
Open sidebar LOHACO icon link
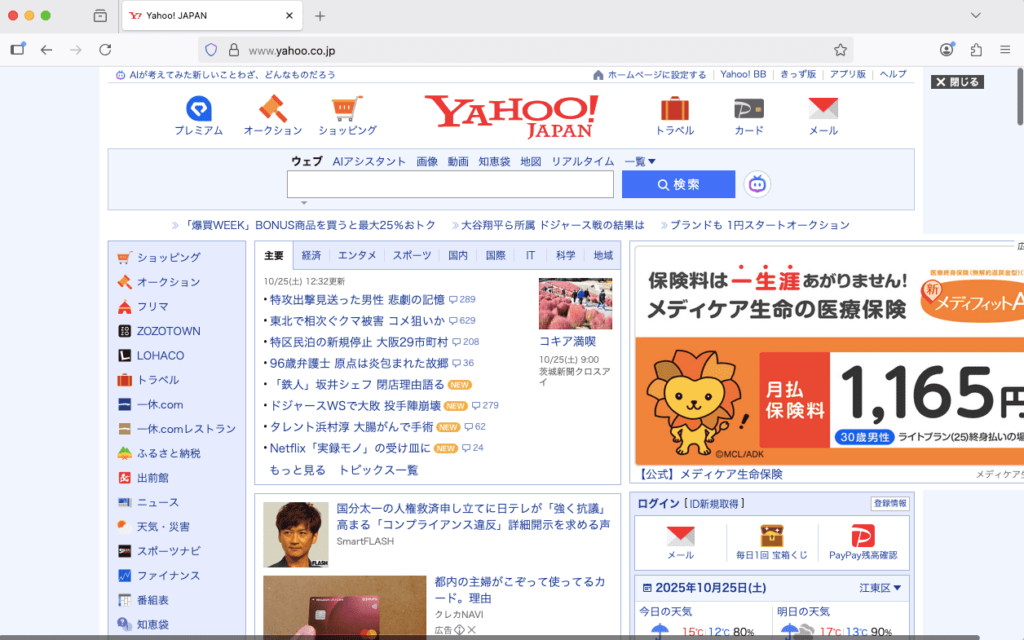click(124, 355)
